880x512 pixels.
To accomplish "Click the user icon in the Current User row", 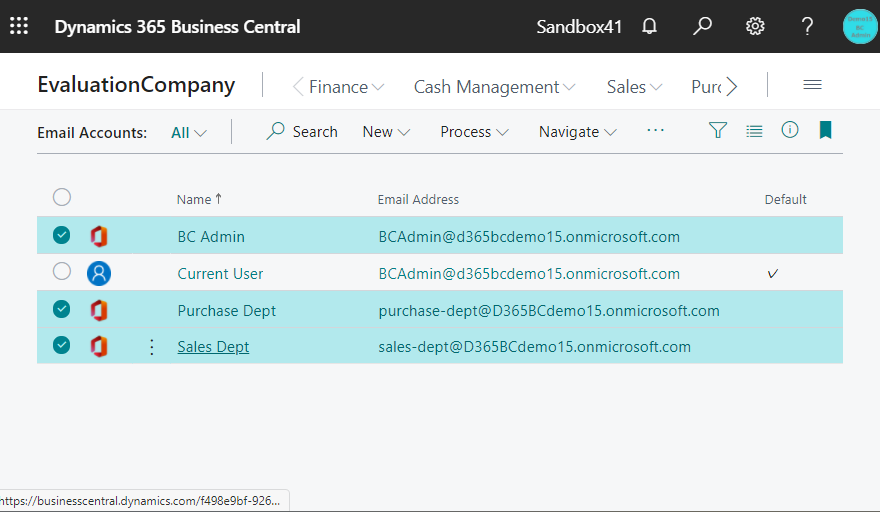I will tap(99, 273).
